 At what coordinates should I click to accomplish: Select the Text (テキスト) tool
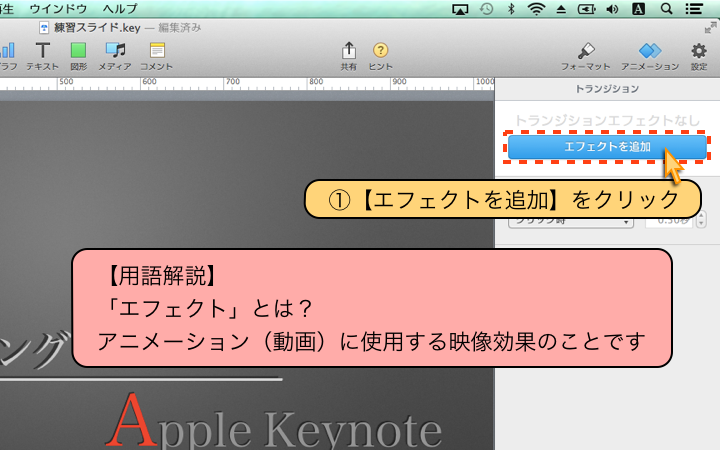(42, 56)
